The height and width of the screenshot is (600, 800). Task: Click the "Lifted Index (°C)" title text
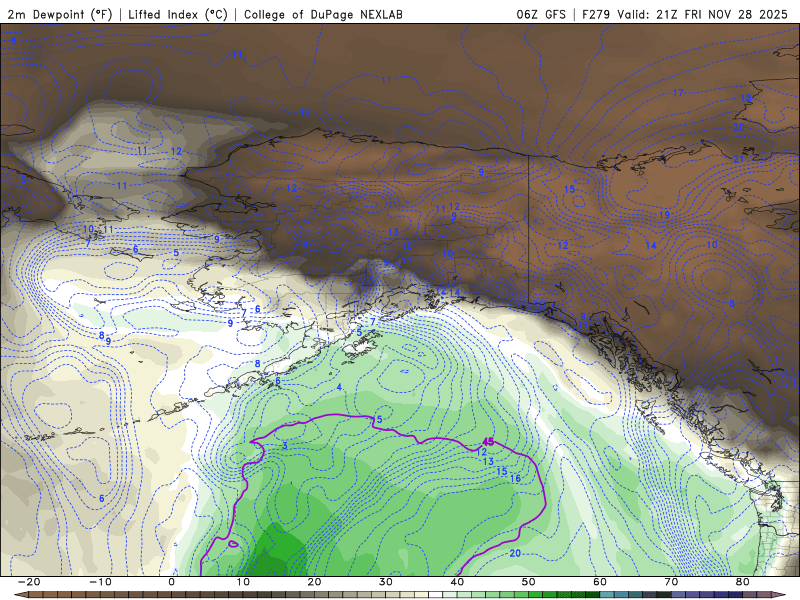pos(178,14)
